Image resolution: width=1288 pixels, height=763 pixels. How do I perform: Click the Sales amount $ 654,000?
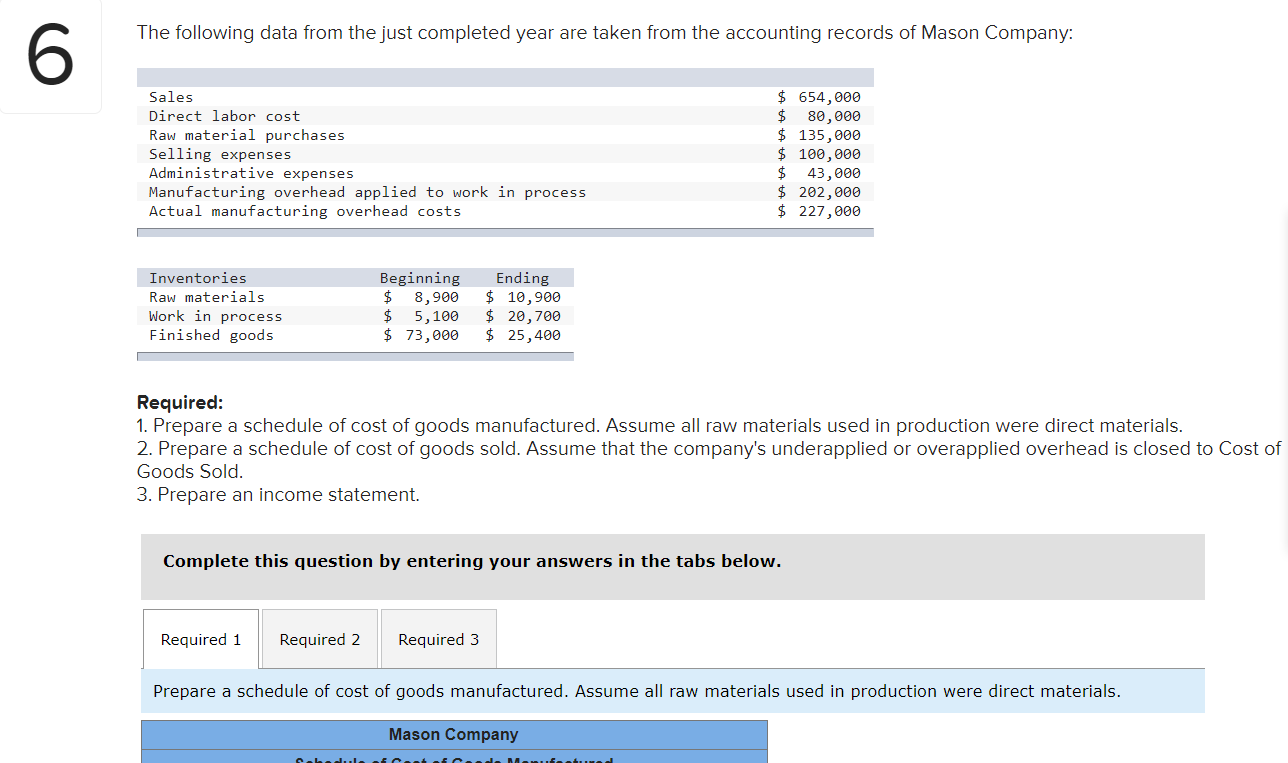click(819, 97)
